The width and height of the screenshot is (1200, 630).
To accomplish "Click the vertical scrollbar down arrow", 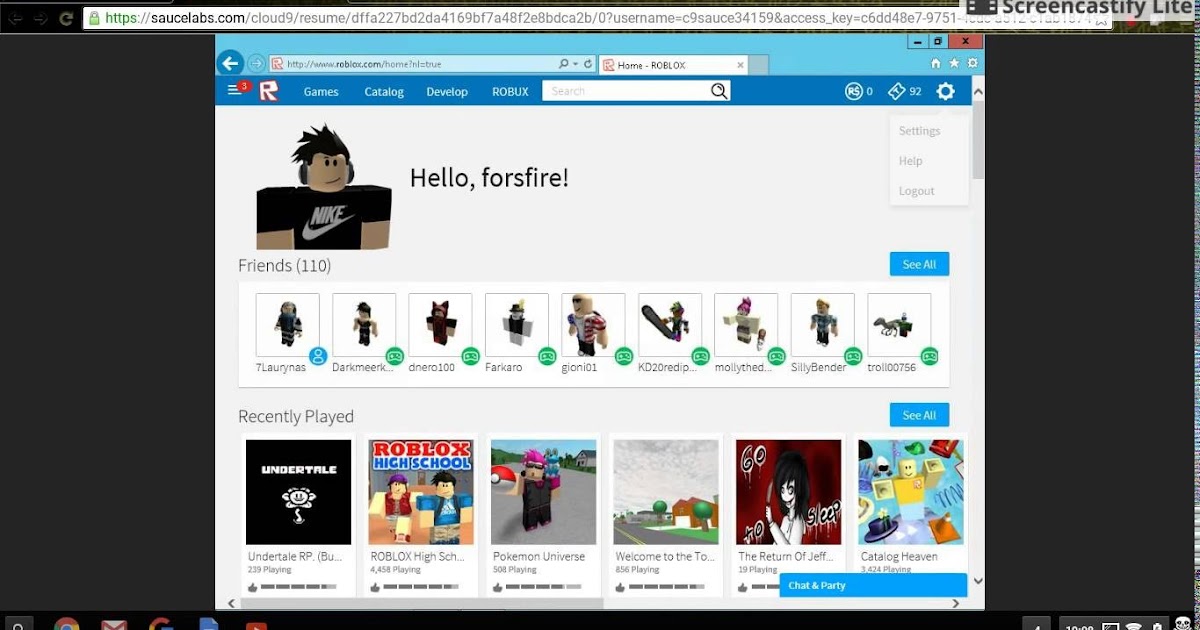I will coord(978,579).
